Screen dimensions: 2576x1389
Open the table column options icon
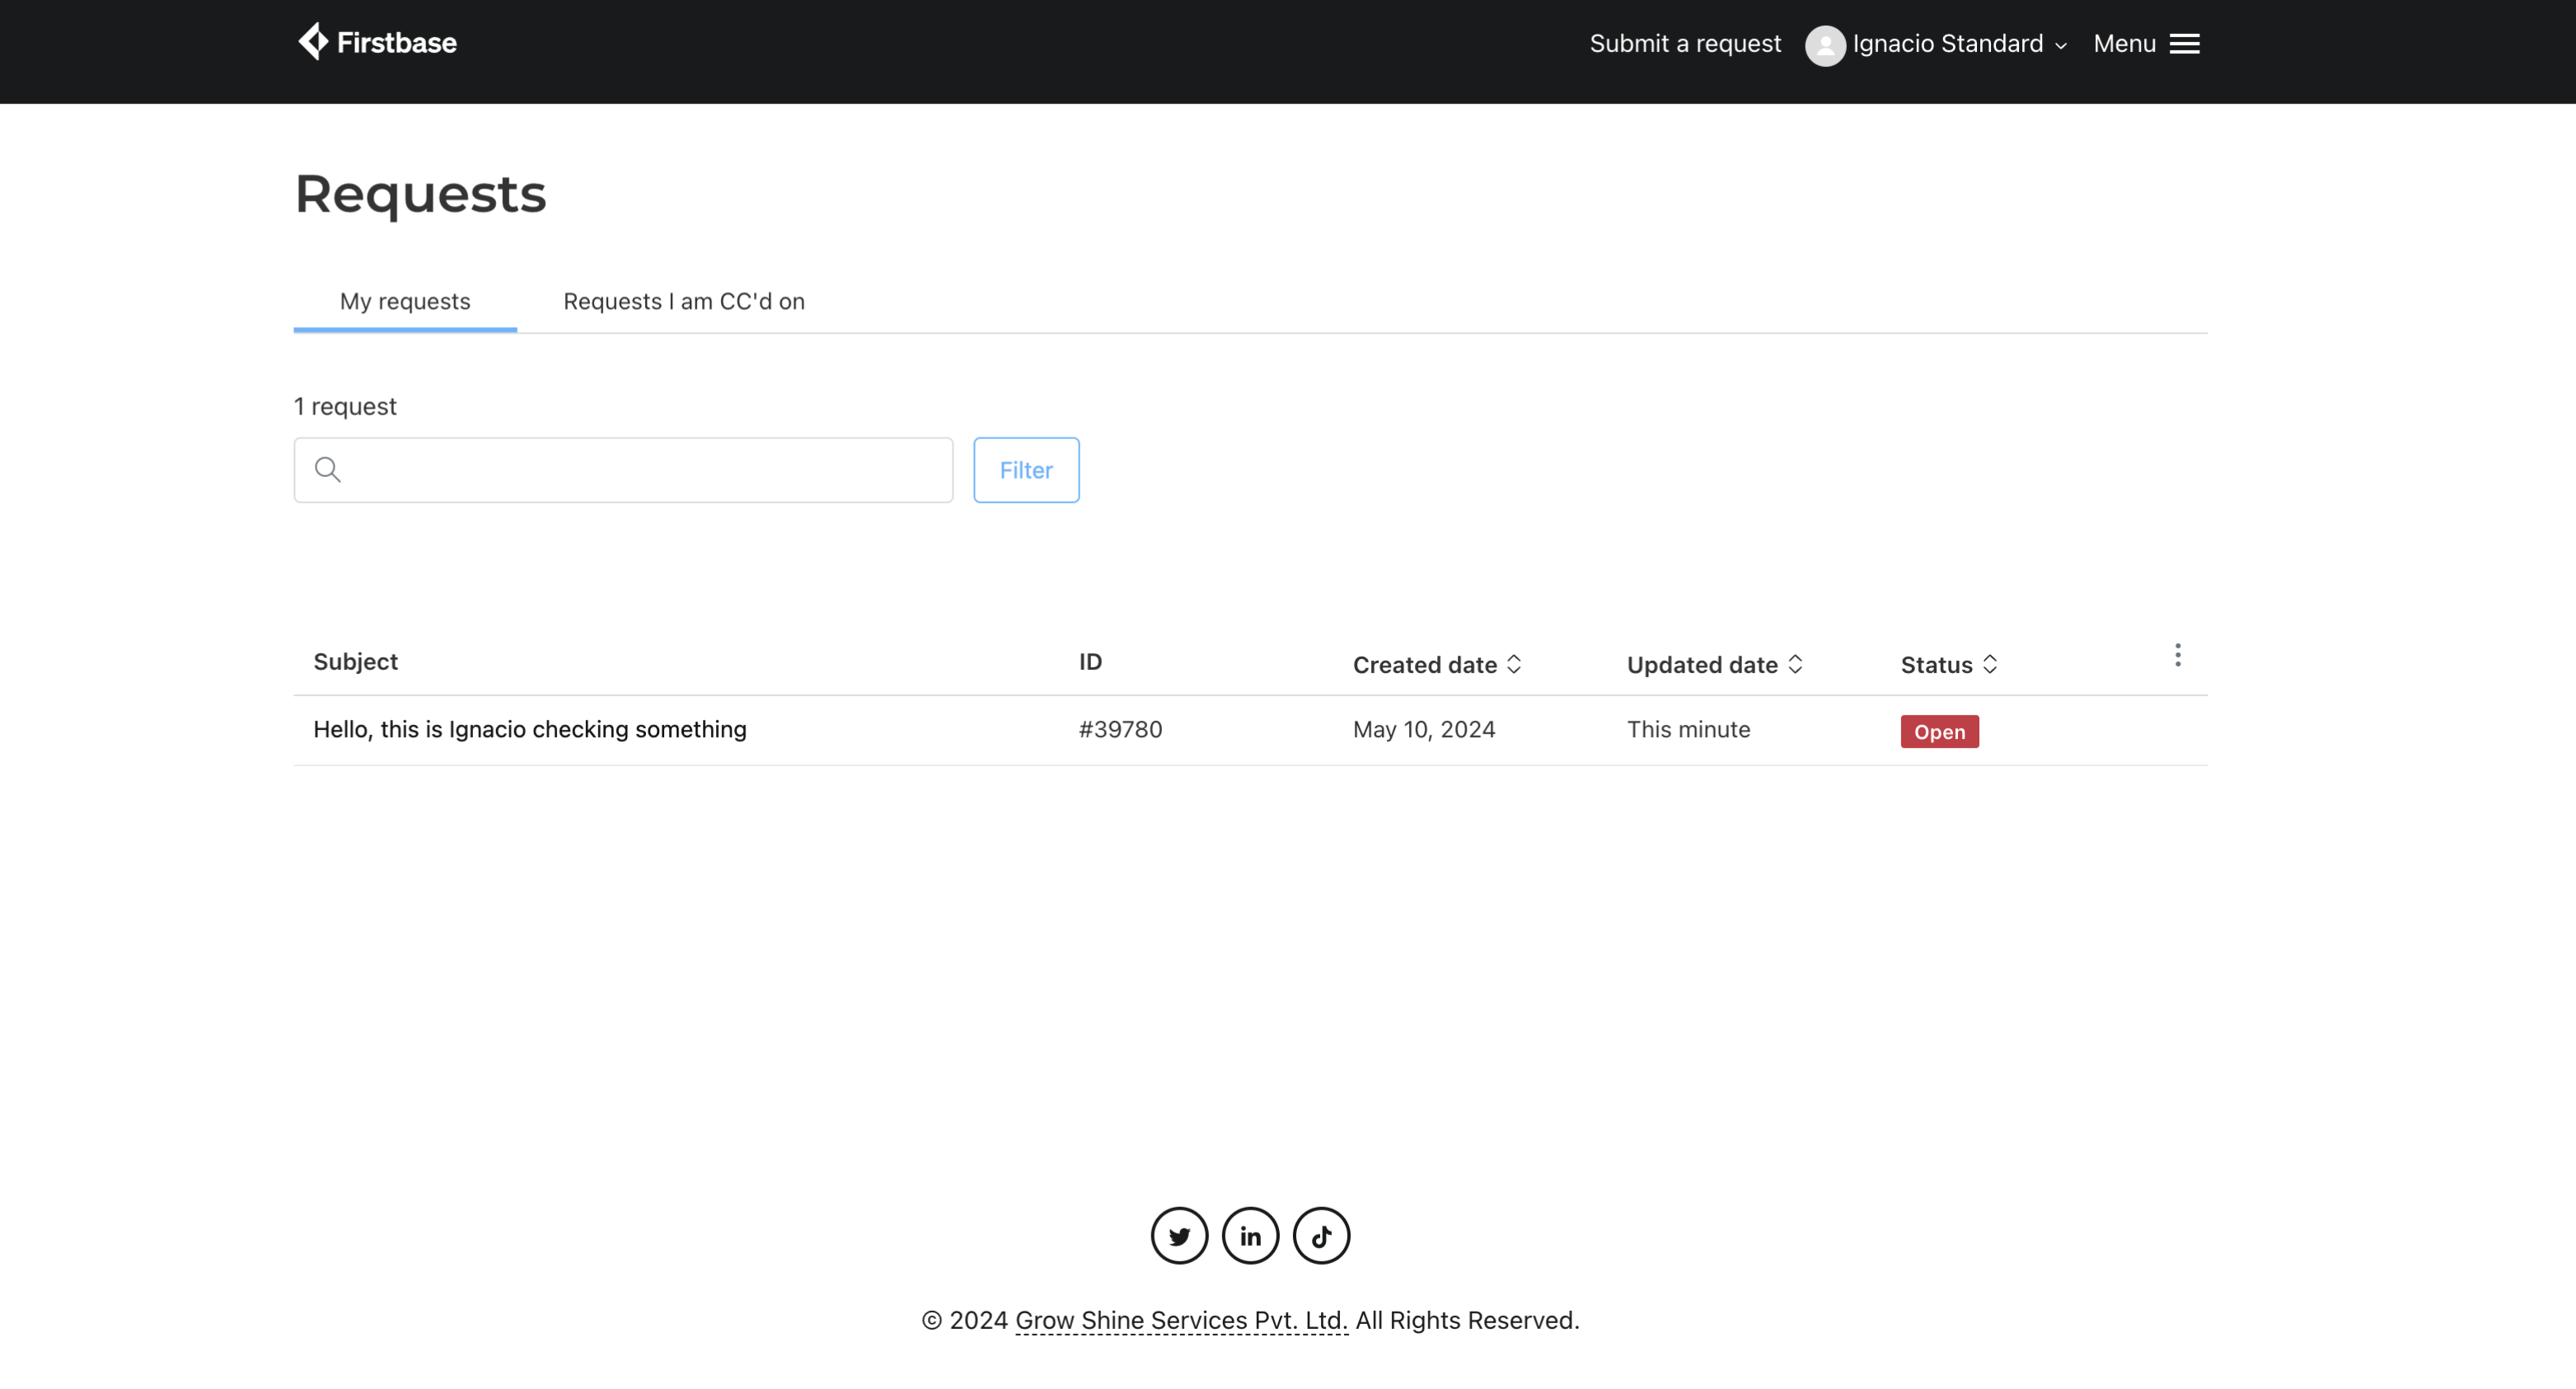click(x=2177, y=656)
